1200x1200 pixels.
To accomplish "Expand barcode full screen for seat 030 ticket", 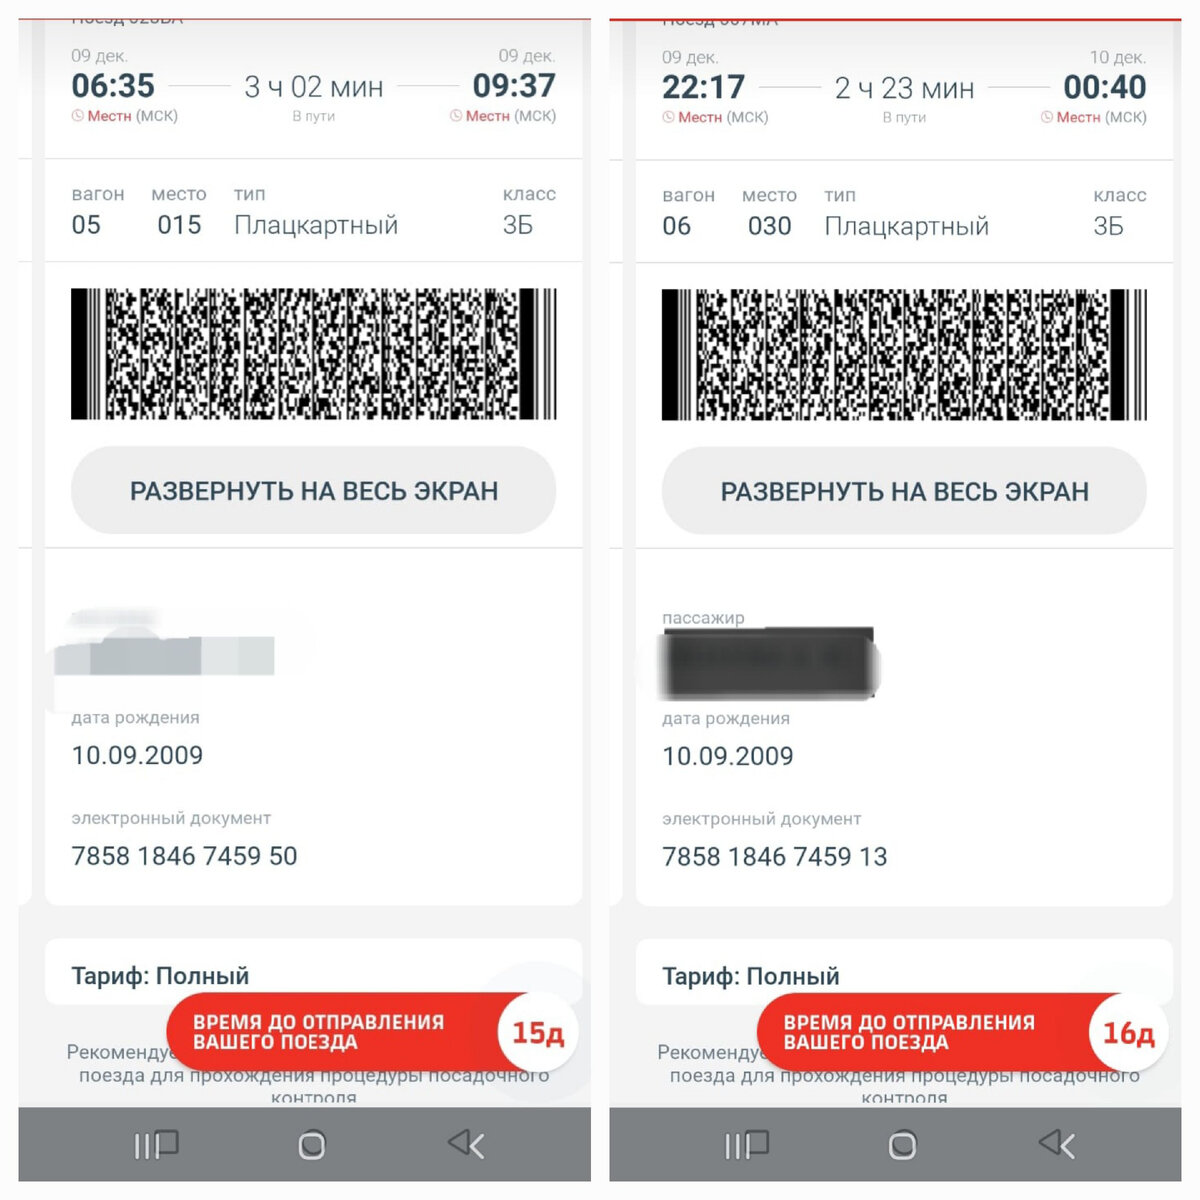I will (904, 491).
